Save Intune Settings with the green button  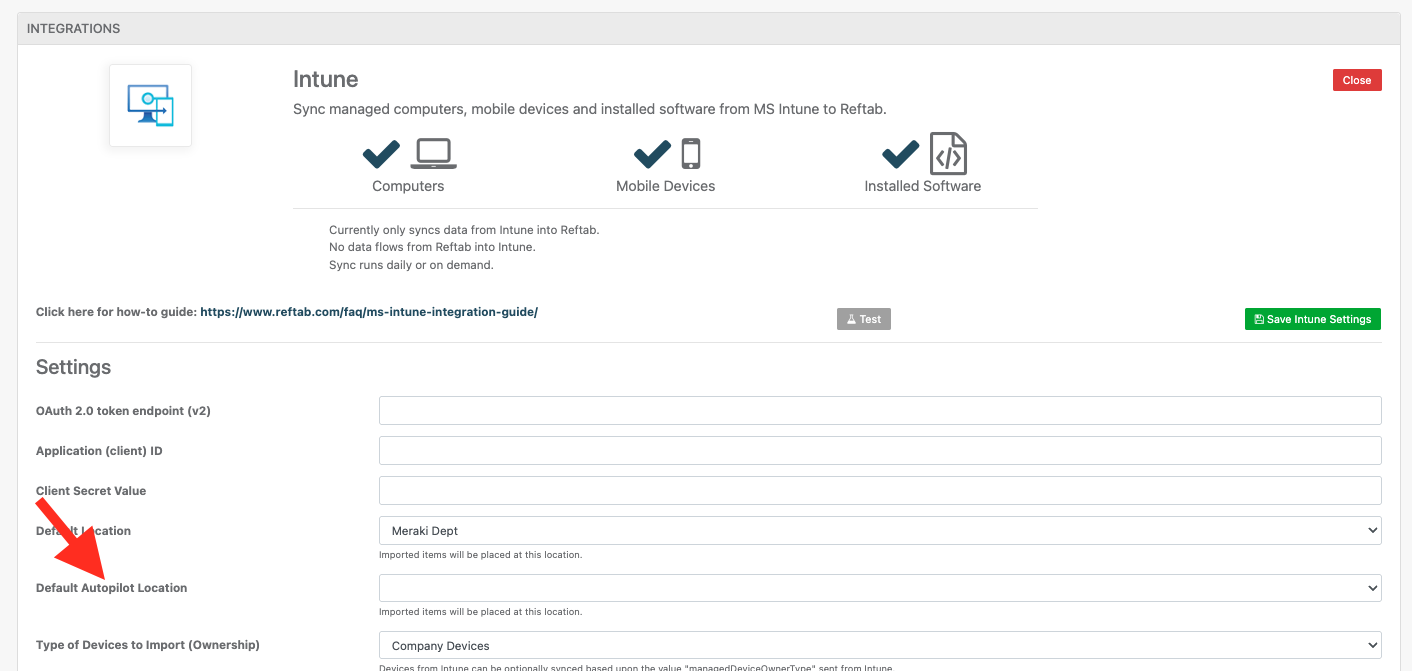pos(1313,319)
